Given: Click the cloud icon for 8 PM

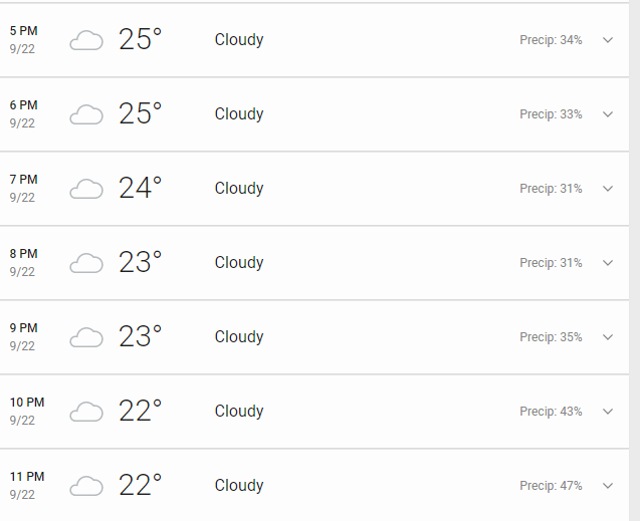Looking at the screenshot, I should click(86, 263).
